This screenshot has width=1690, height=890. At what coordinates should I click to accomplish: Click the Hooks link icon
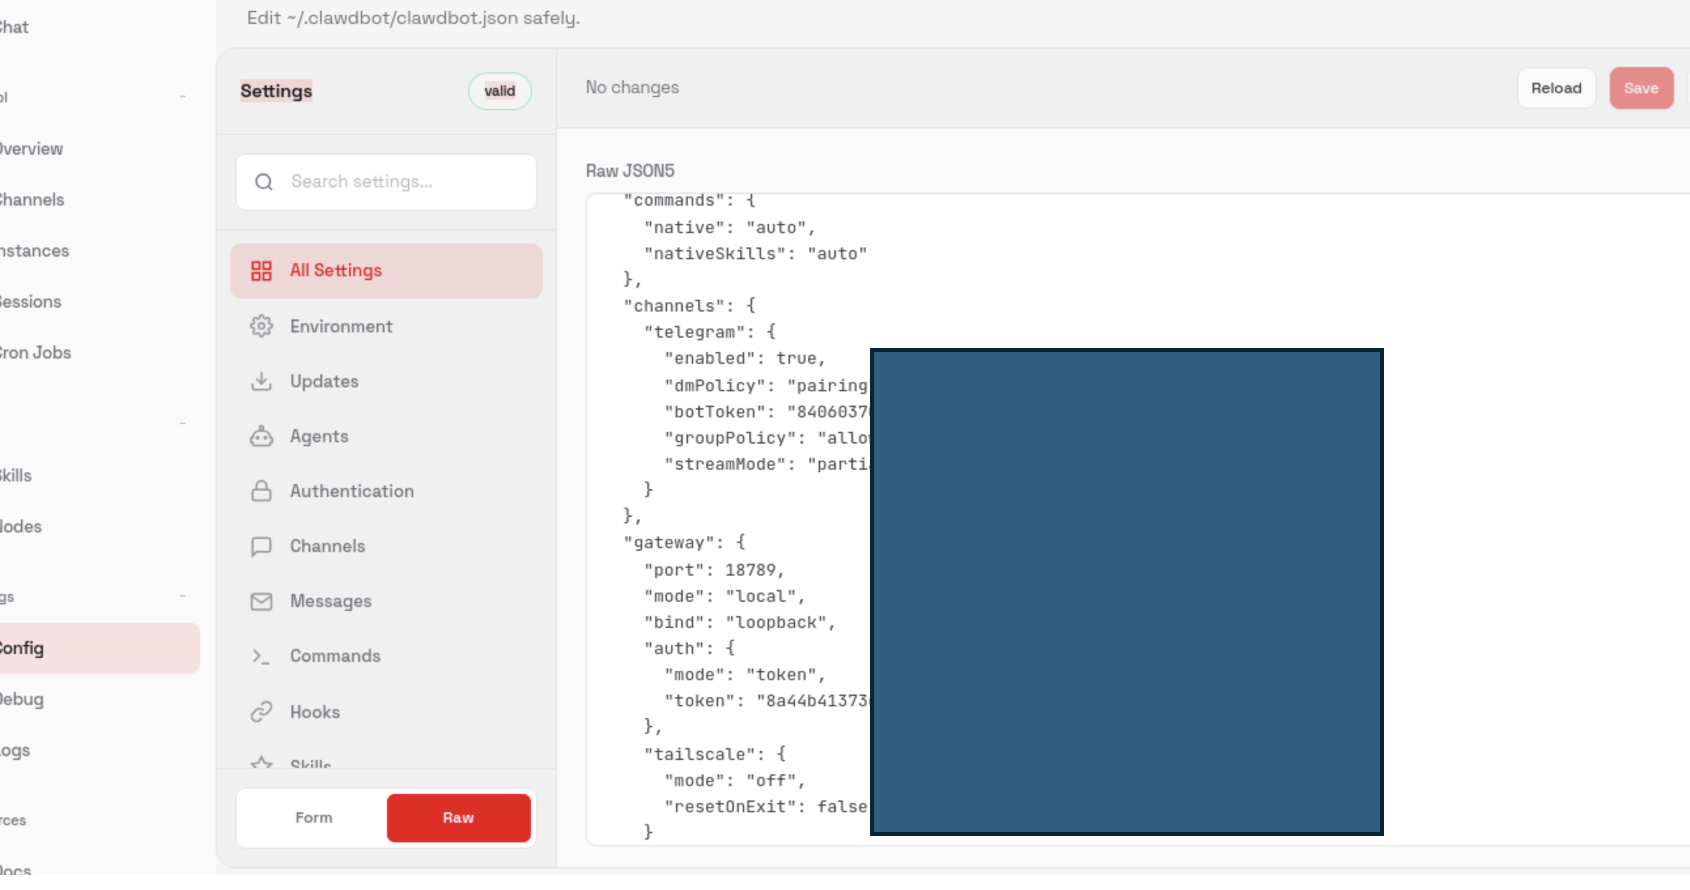point(261,712)
